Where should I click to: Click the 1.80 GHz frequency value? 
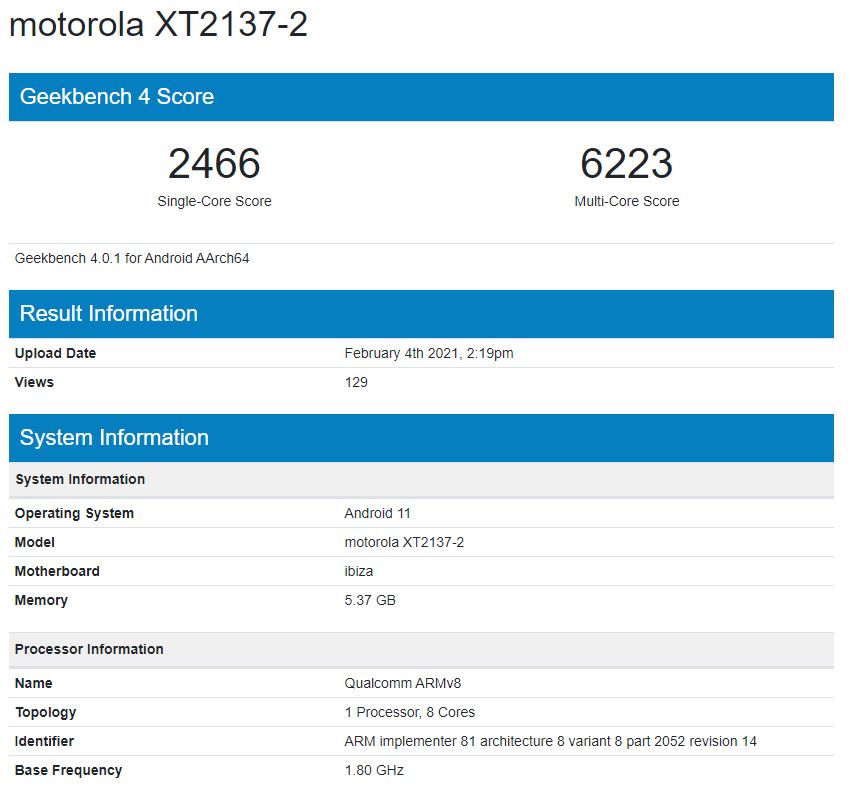coord(374,770)
